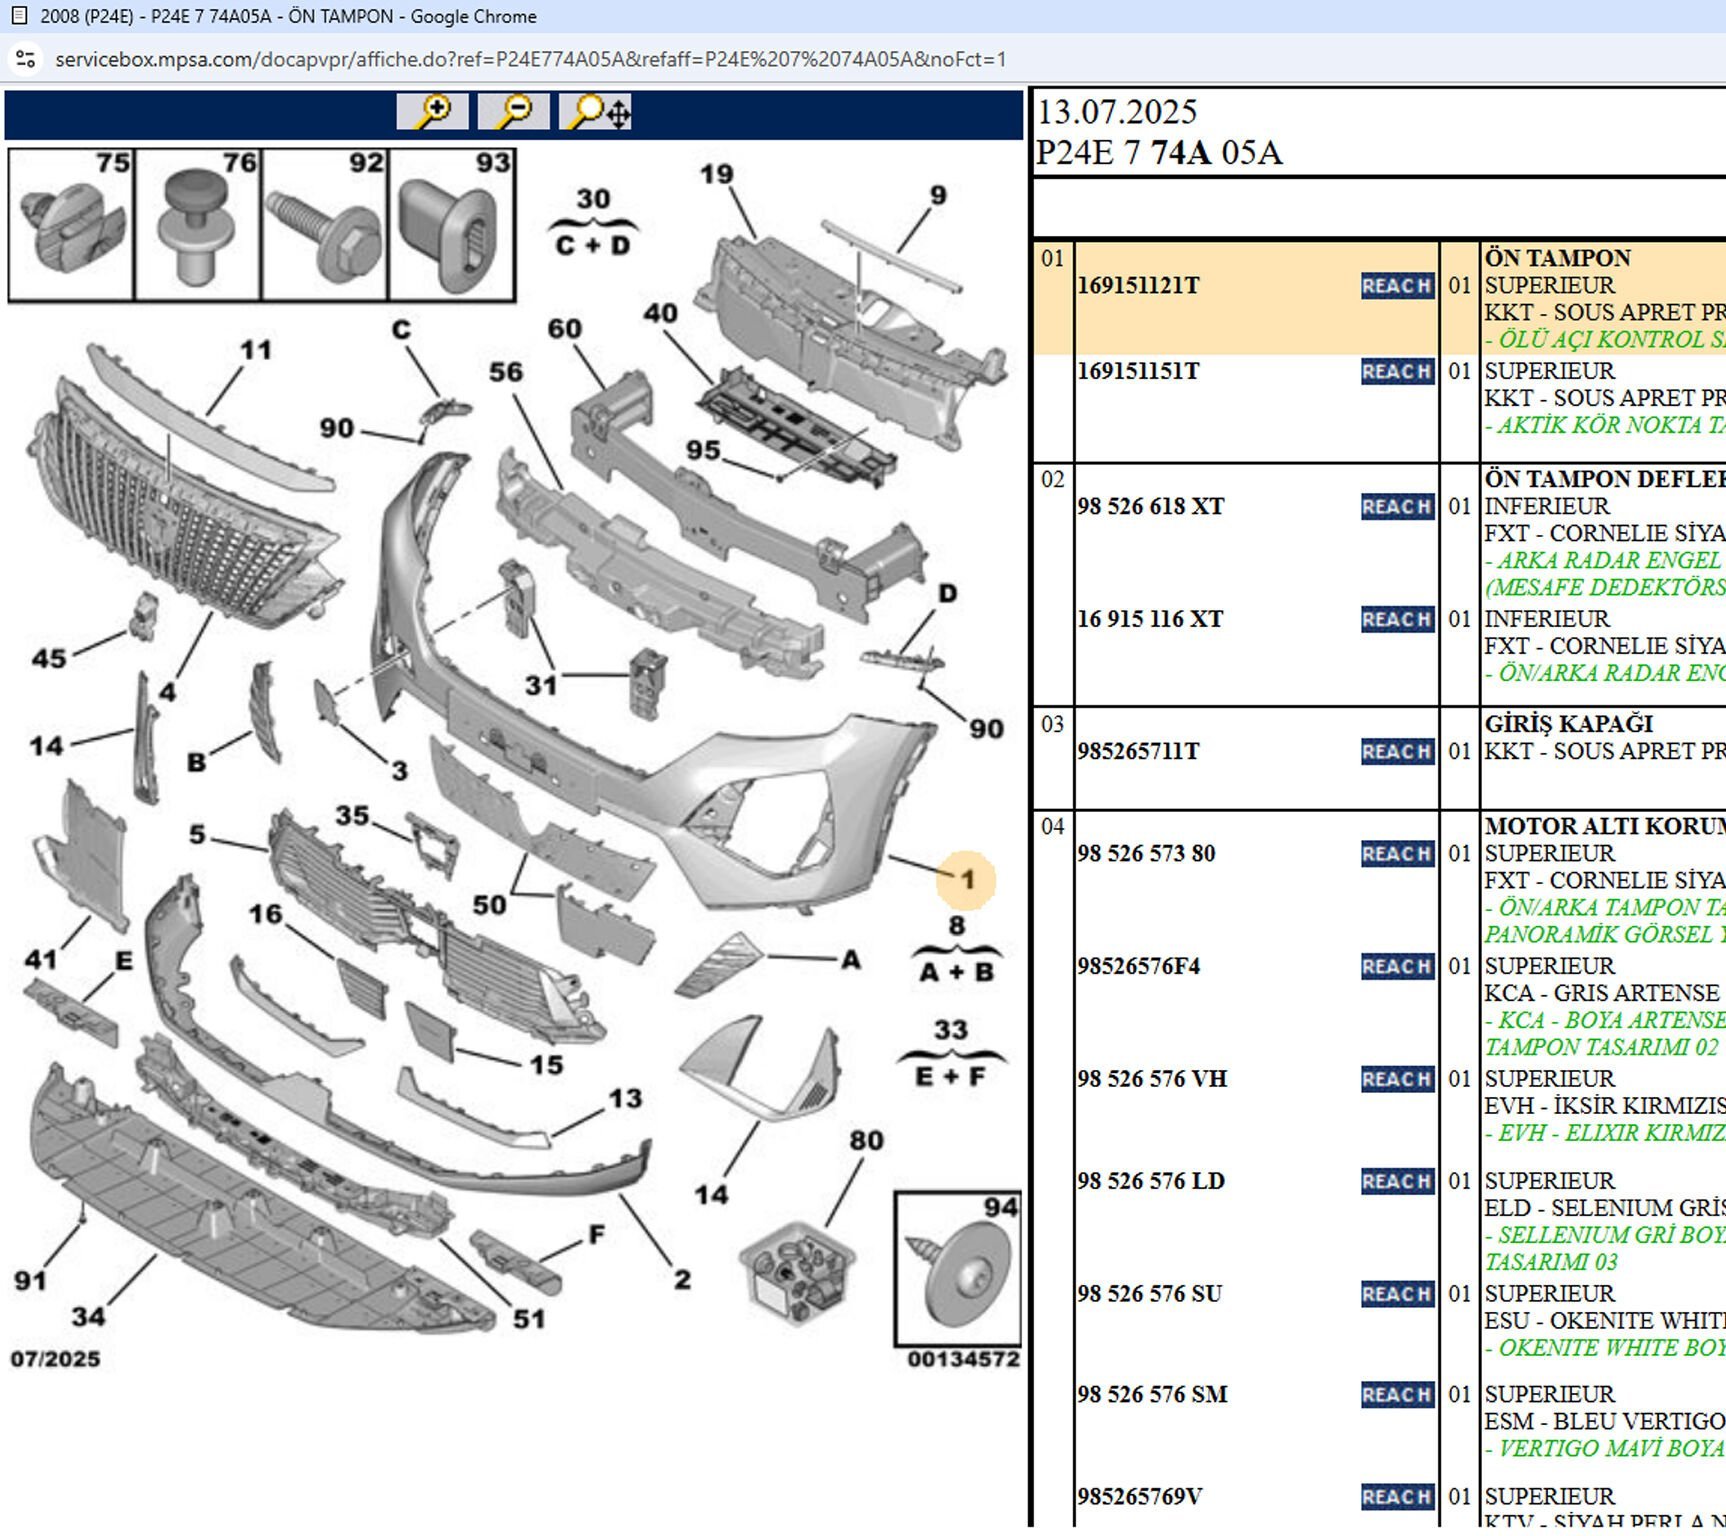This screenshot has width=1726, height=1536.
Task: Click part number 169151151T
Action: [1138, 372]
